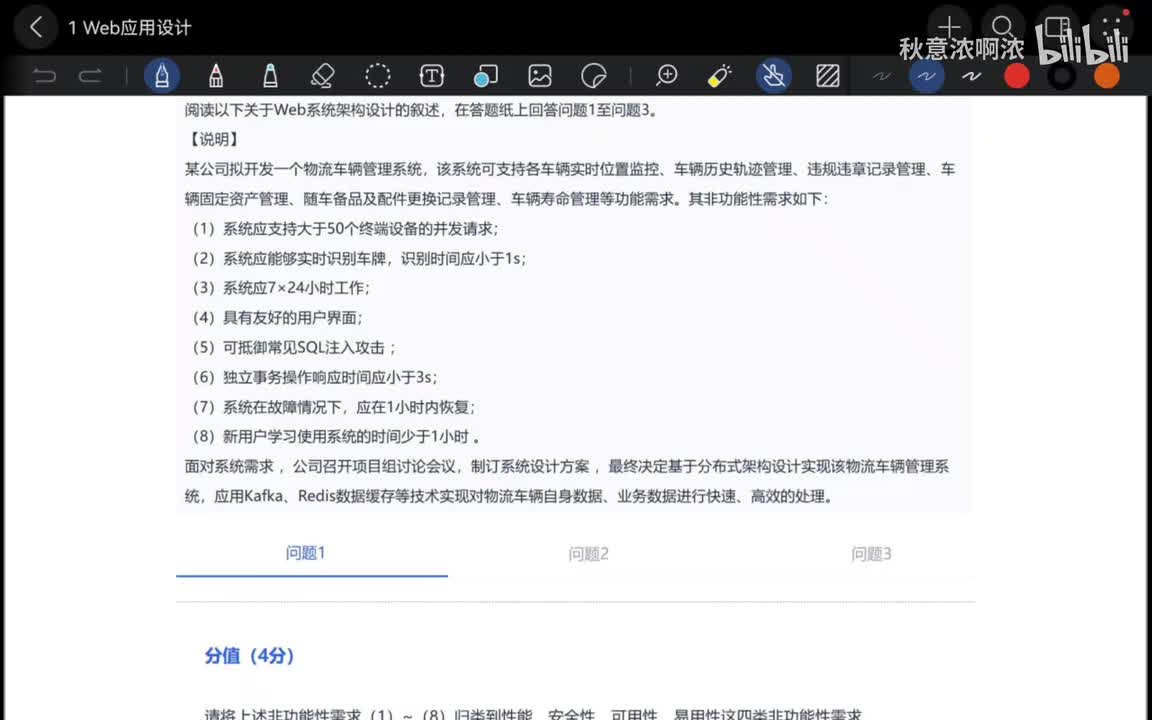Choose the thin stroke width
Screen dimensions: 1152x720
[881, 76]
